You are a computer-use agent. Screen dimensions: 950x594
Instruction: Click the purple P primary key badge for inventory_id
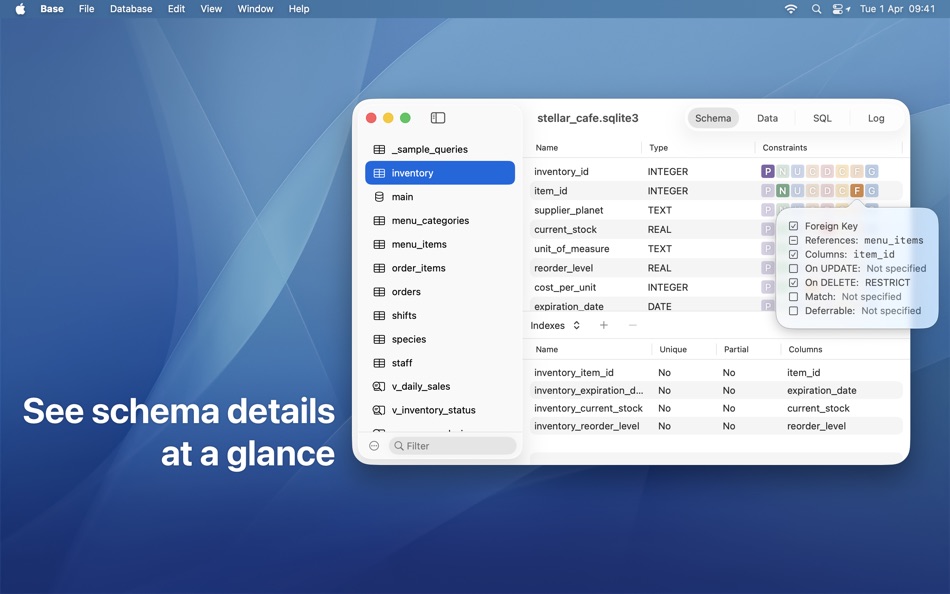point(768,171)
